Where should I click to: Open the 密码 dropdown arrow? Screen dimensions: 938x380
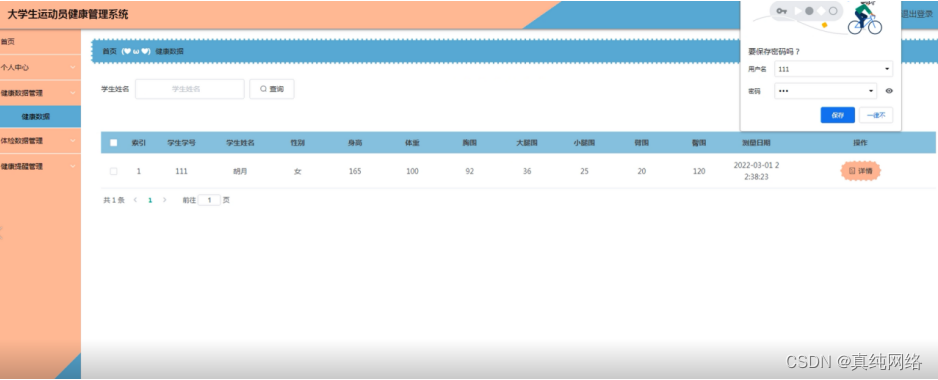click(x=872, y=91)
